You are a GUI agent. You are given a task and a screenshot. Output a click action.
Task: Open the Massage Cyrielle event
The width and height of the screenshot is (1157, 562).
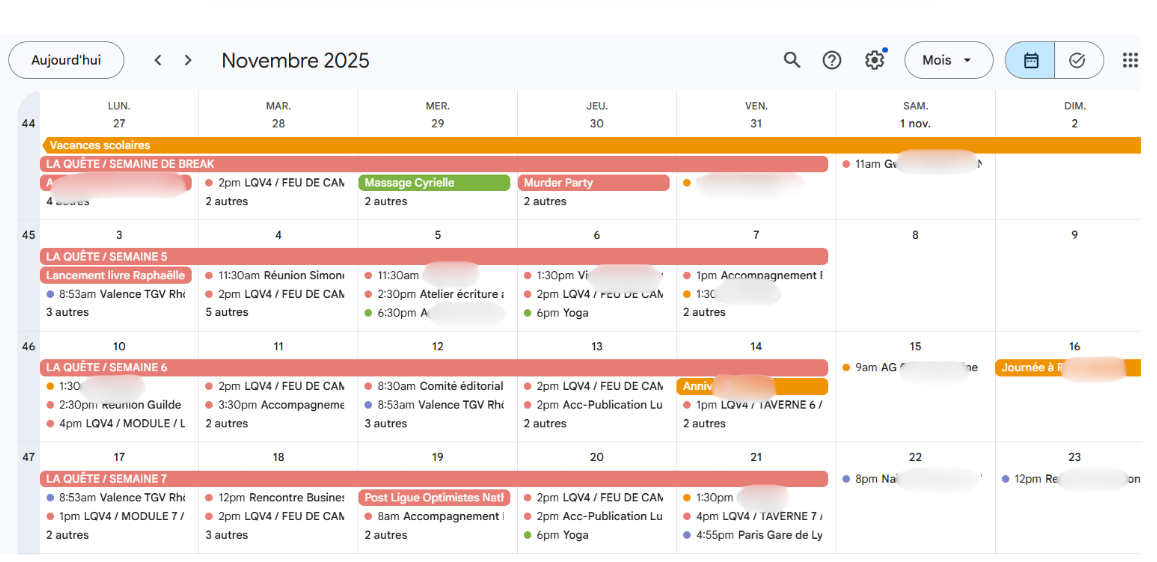(434, 183)
